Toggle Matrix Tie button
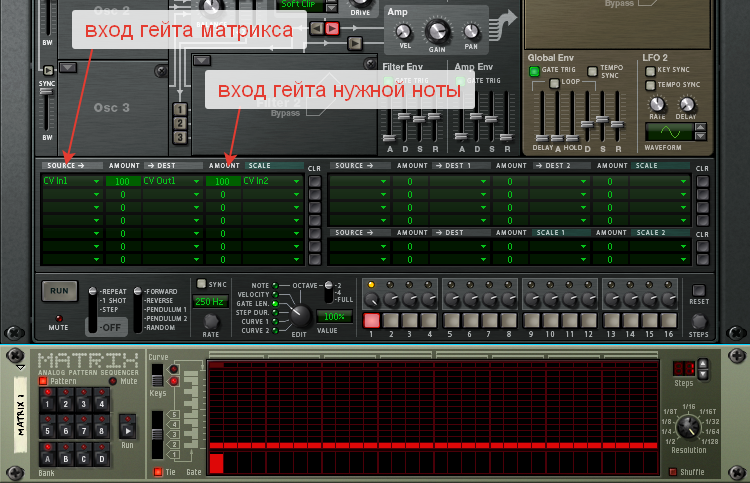Image resolution: width=750 pixels, height=483 pixels. tap(158, 472)
